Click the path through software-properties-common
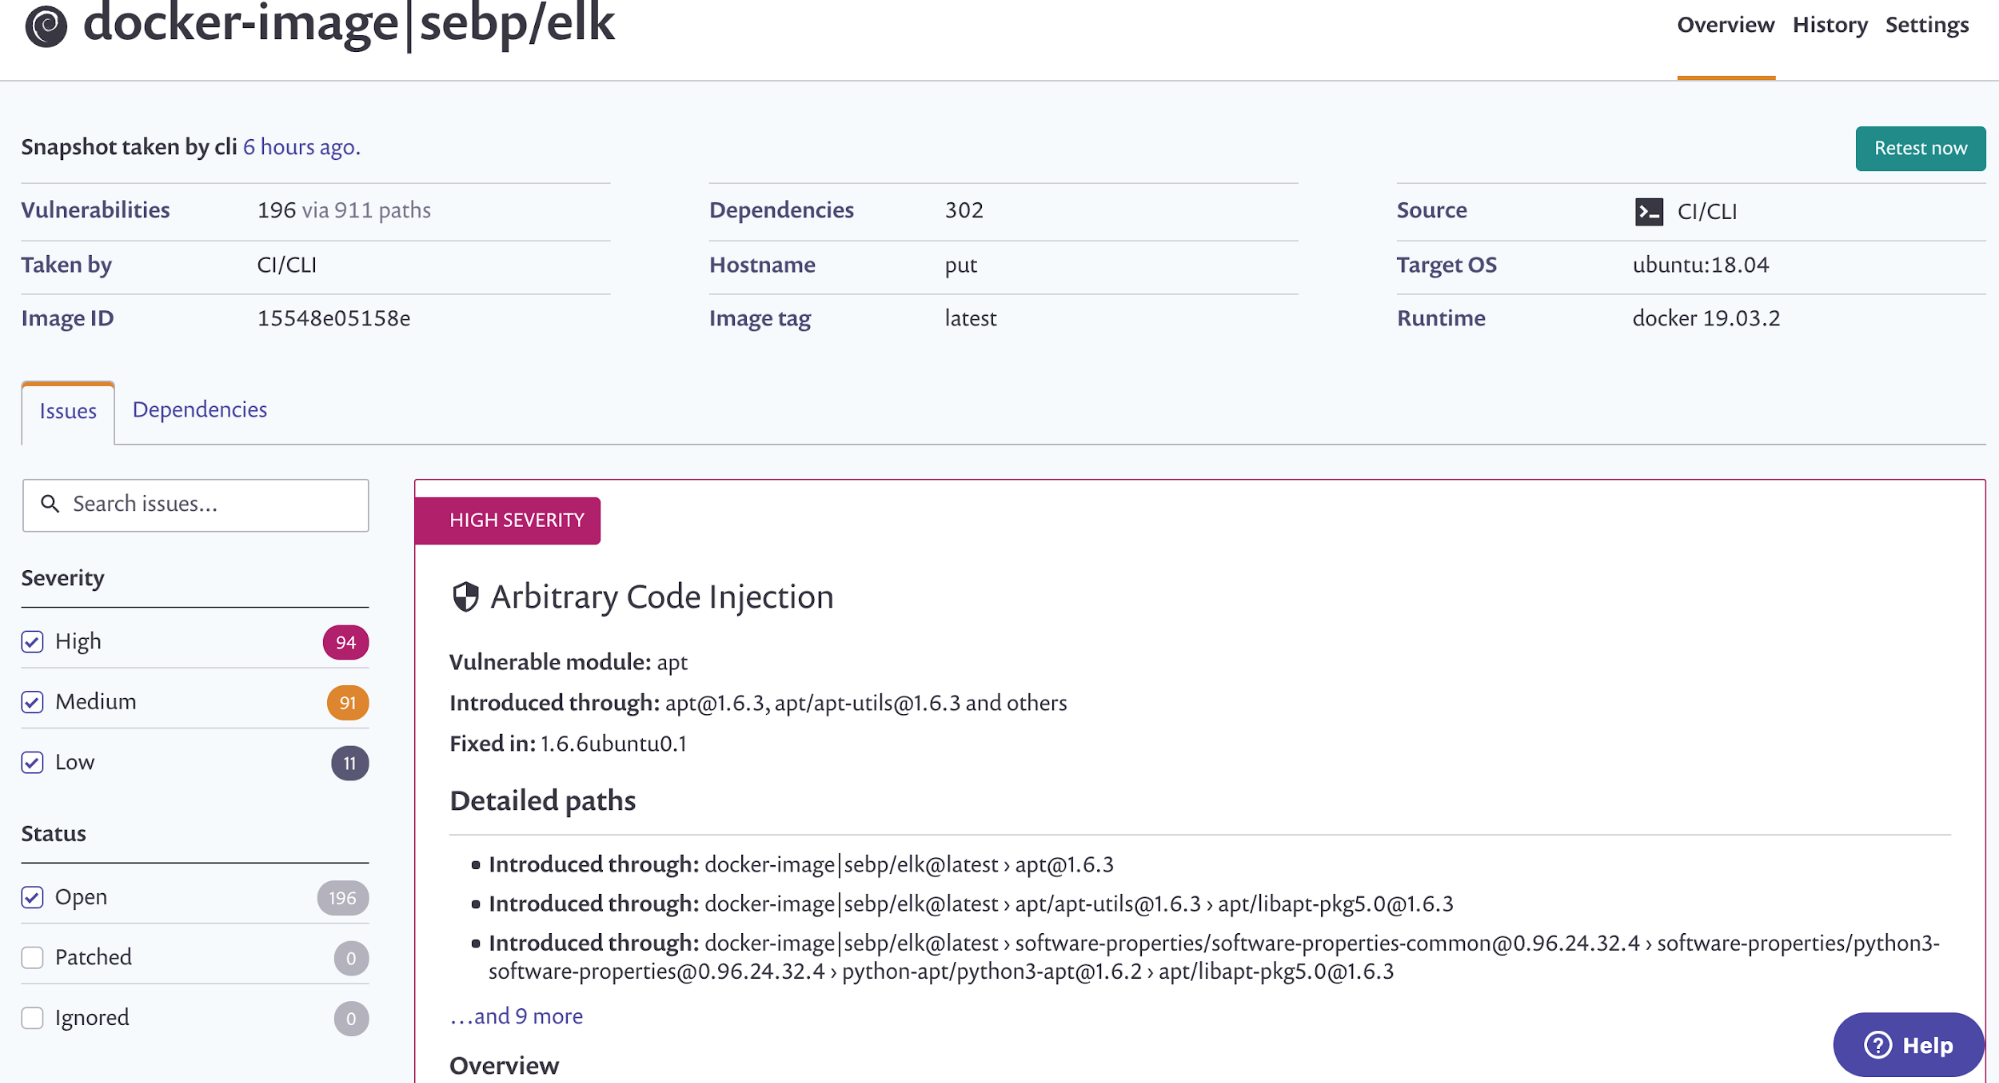The image size is (1999, 1083). coord(1214,957)
